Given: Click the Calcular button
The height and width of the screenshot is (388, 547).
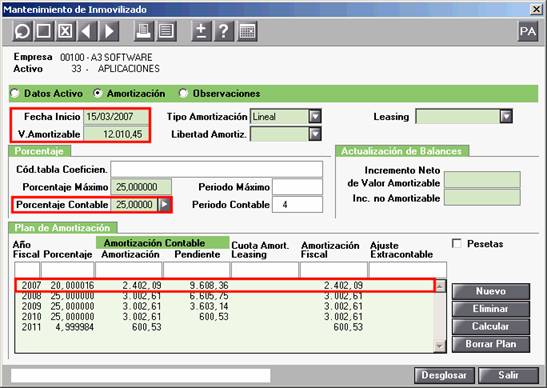Looking at the screenshot, I should pos(490,327).
